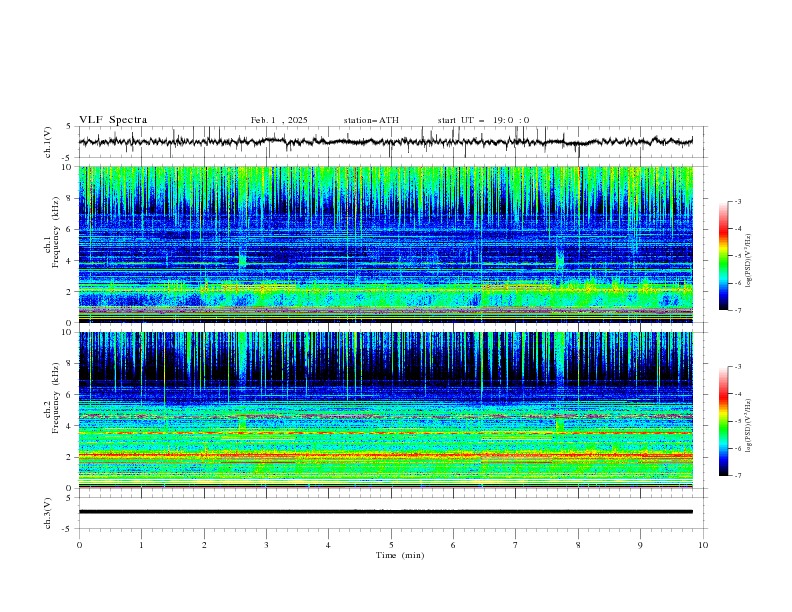Click the 'Time (min)' axis label

[x=400, y=555]
